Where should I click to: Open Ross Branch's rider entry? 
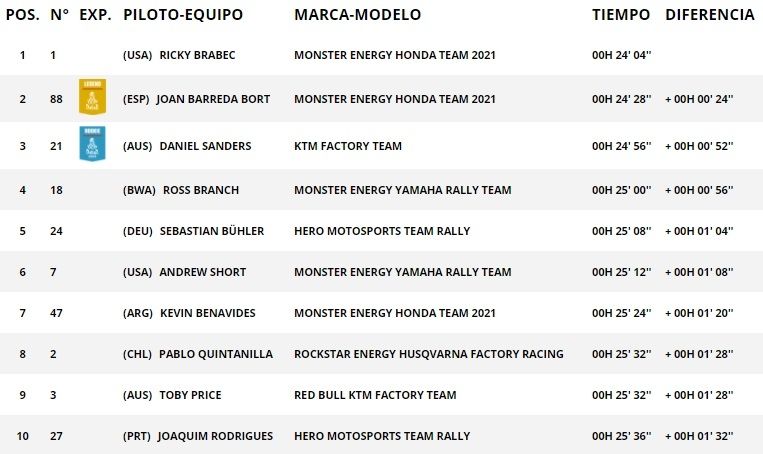pos(199,190)
